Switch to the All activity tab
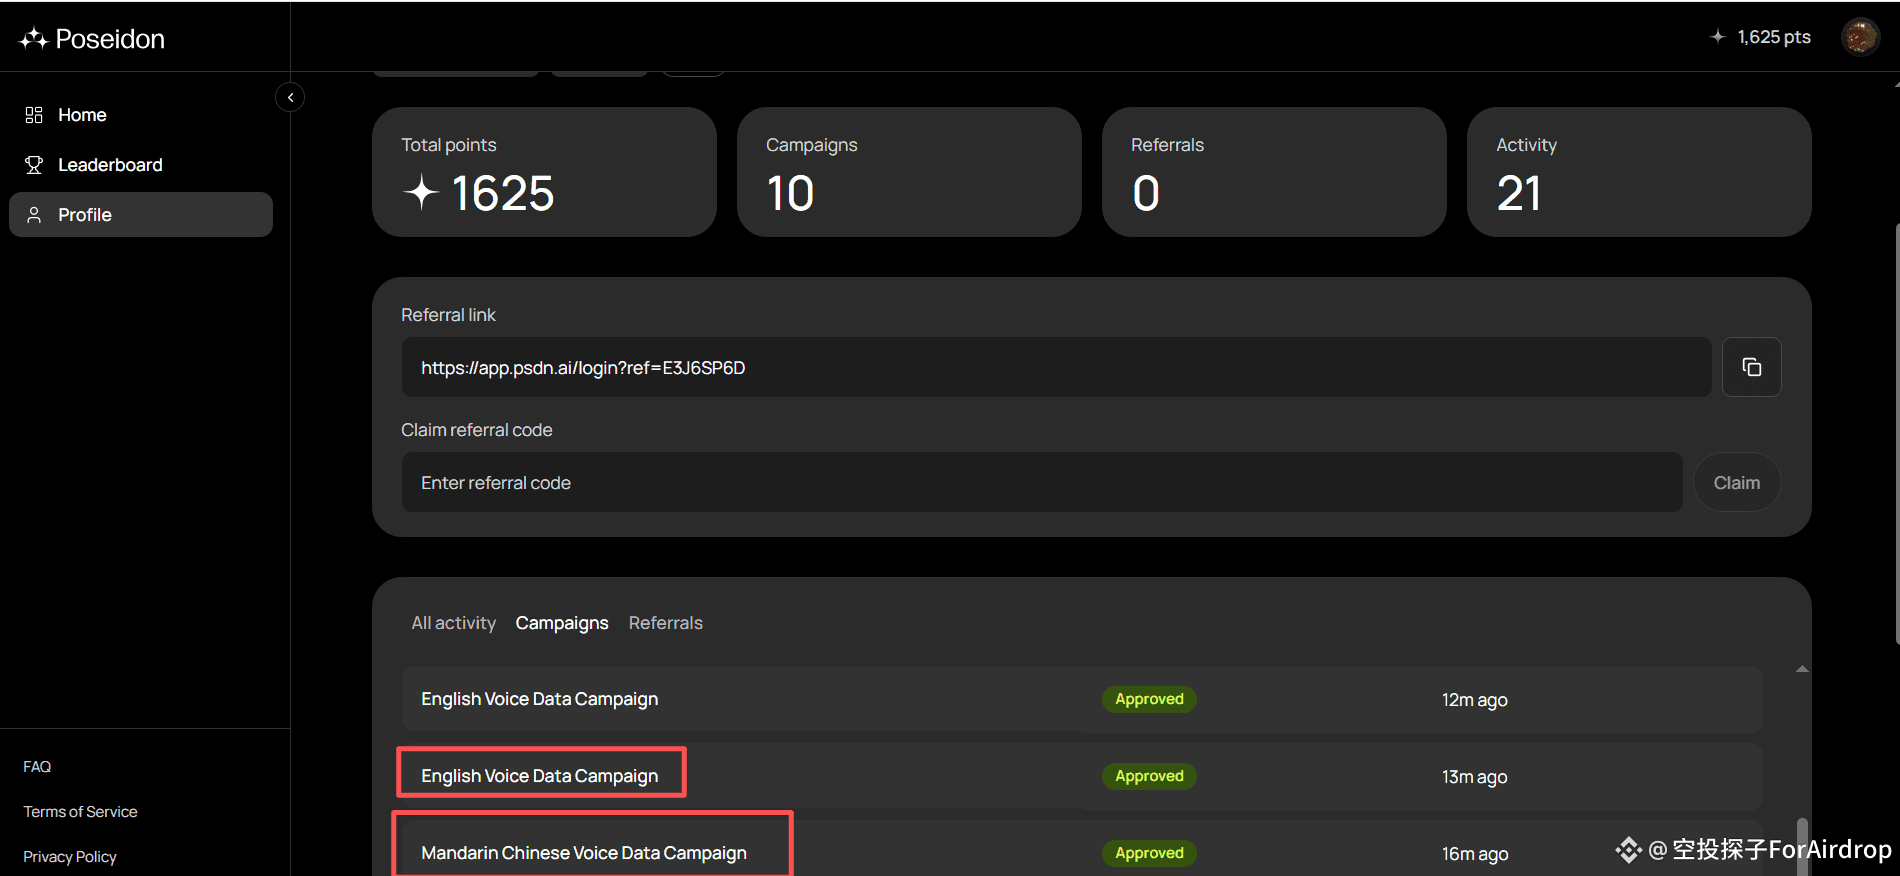This screenshot has width=1900, height=876. 454,623
